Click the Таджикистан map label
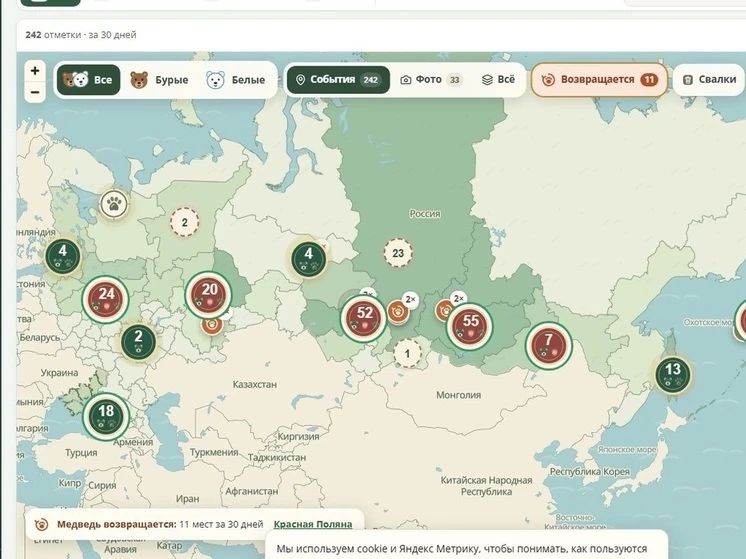Image resolution: width=746 pixels, height=559 pixels. [x=277, y=457]
